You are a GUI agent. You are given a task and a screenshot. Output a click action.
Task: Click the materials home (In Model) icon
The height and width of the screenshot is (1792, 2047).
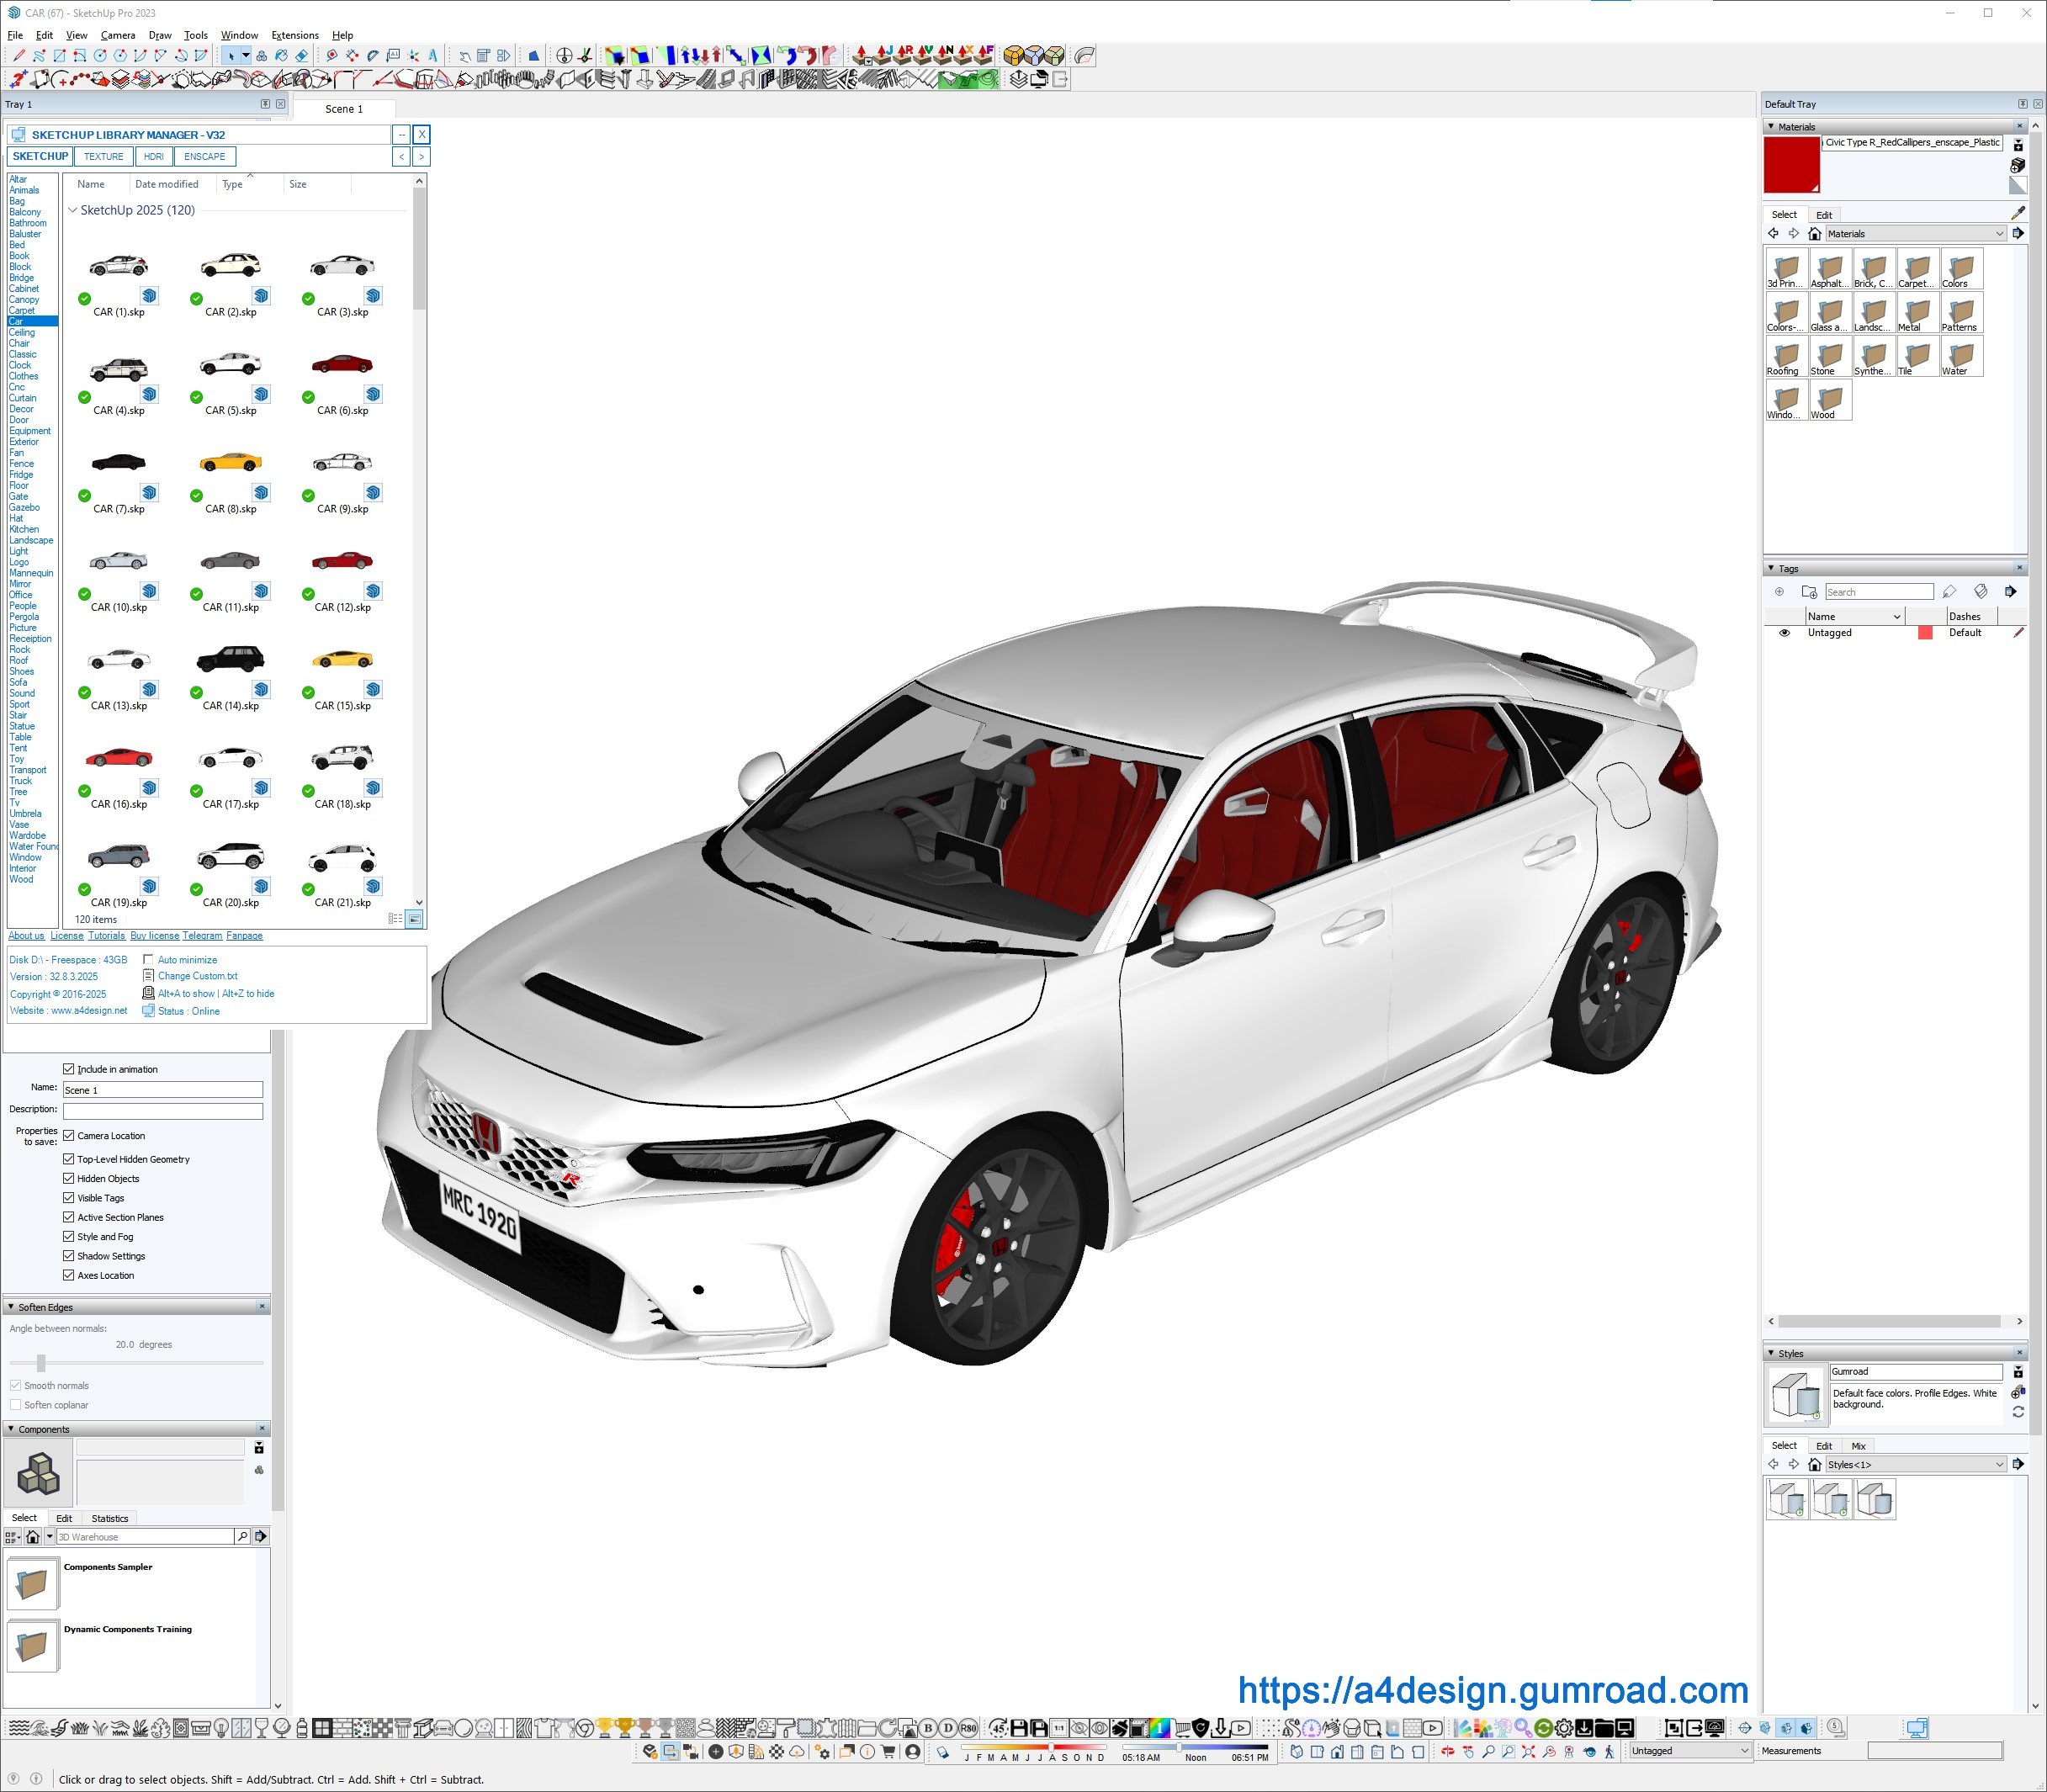(1814, 234)
